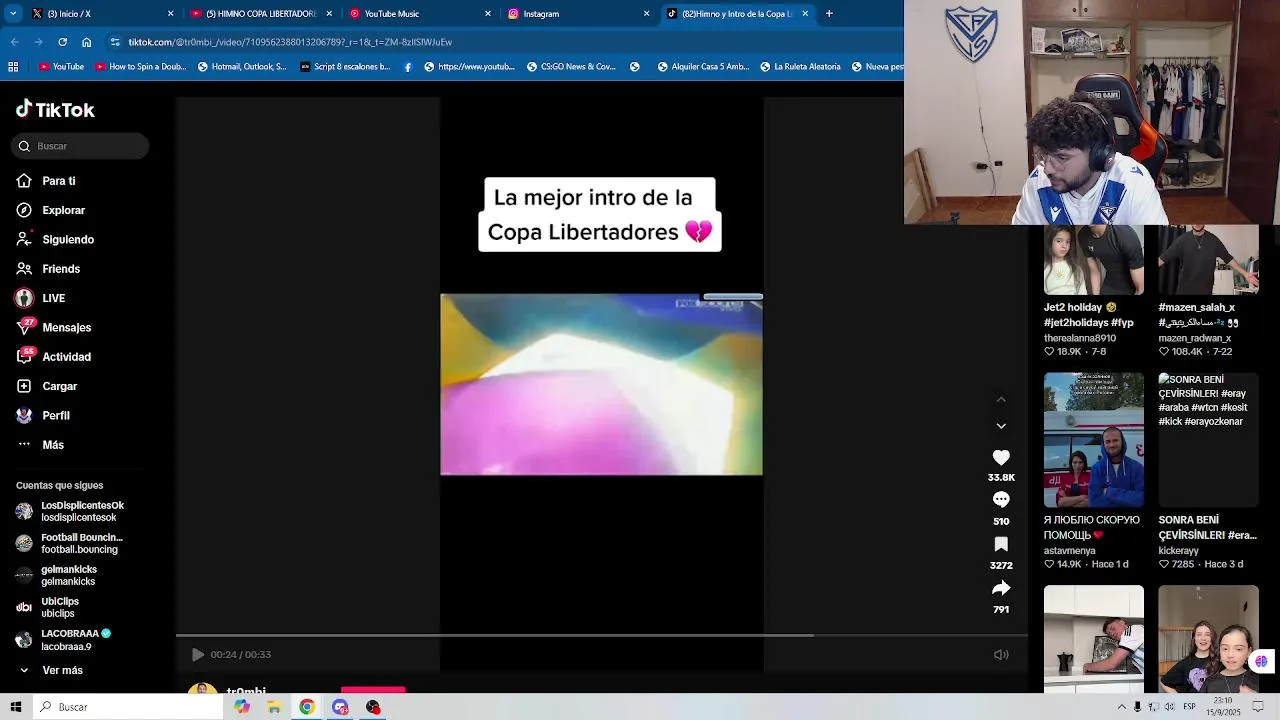Click the video player frame
This screenshot has height=720, width=1280.
tap(602, 384)
